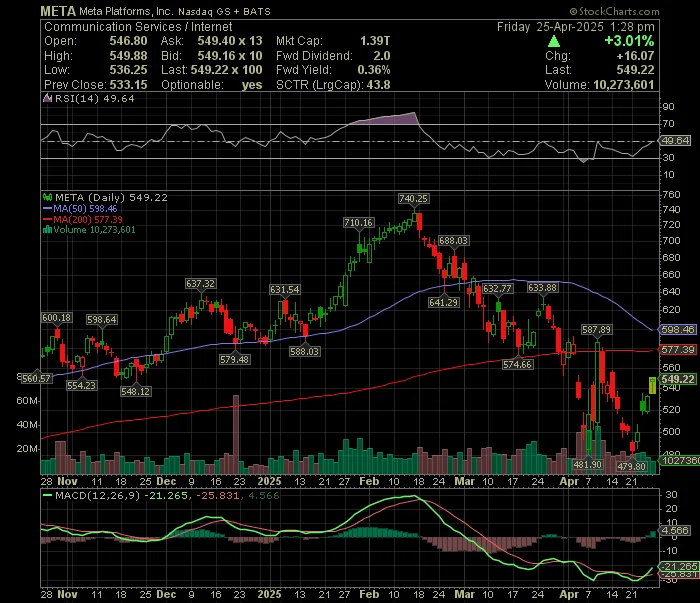Click the Open value 546.80
The width and height of the screenshot is (700, 603).
(x=129, y=41)
